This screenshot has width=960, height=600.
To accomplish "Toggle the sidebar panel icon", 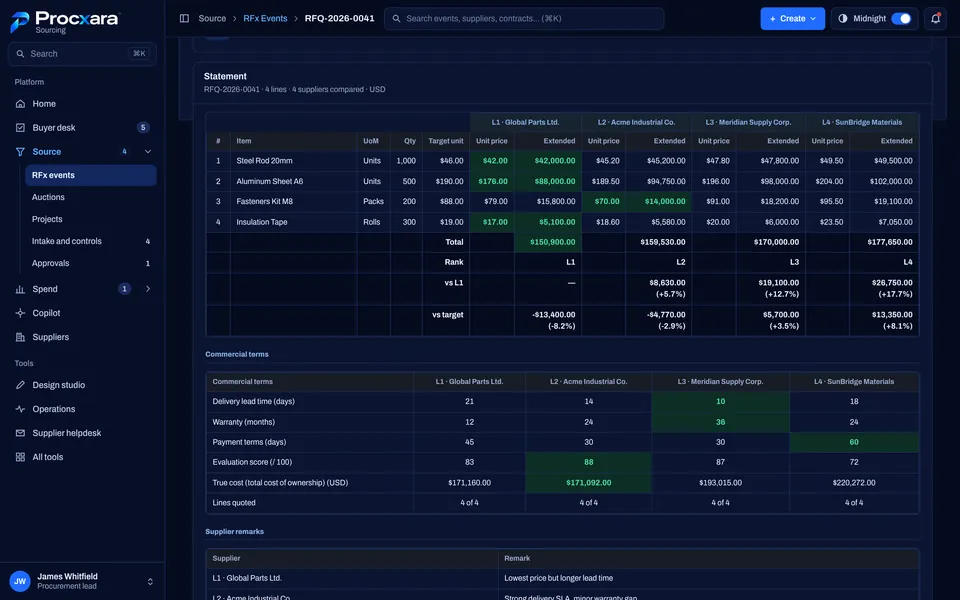I will [184, 18].
